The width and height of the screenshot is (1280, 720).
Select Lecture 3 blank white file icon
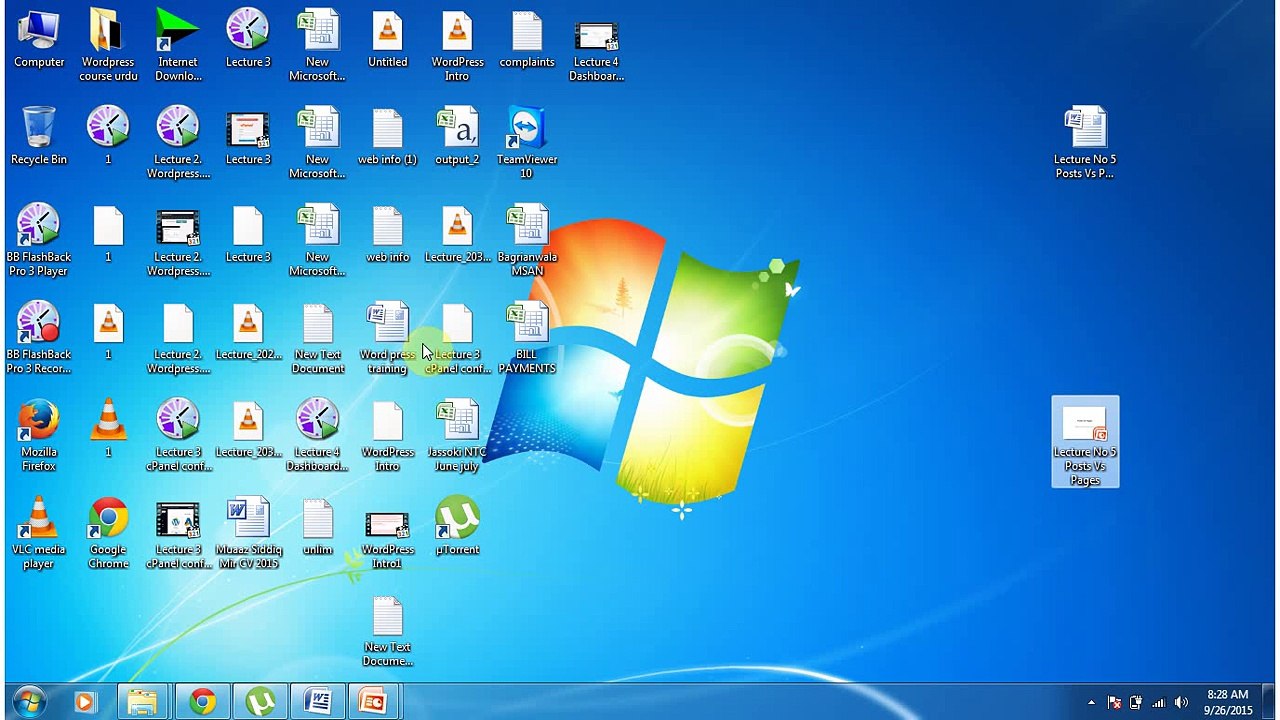248,235
